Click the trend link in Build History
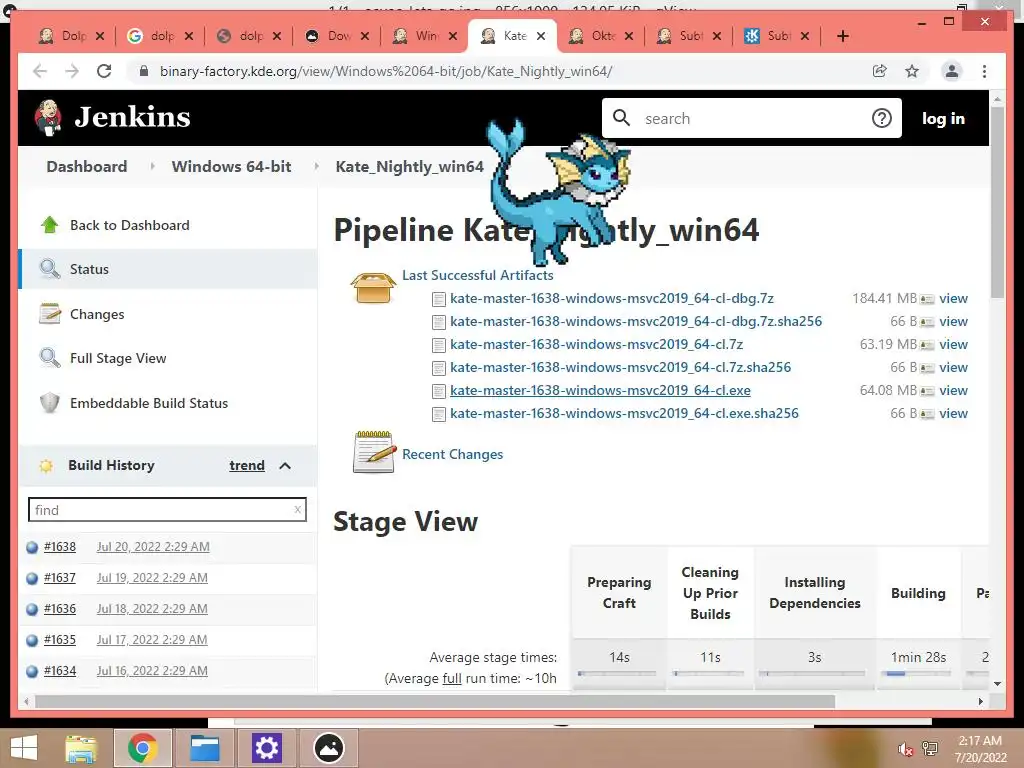The height and width of the screenshot is (768, 1024). 247,466
